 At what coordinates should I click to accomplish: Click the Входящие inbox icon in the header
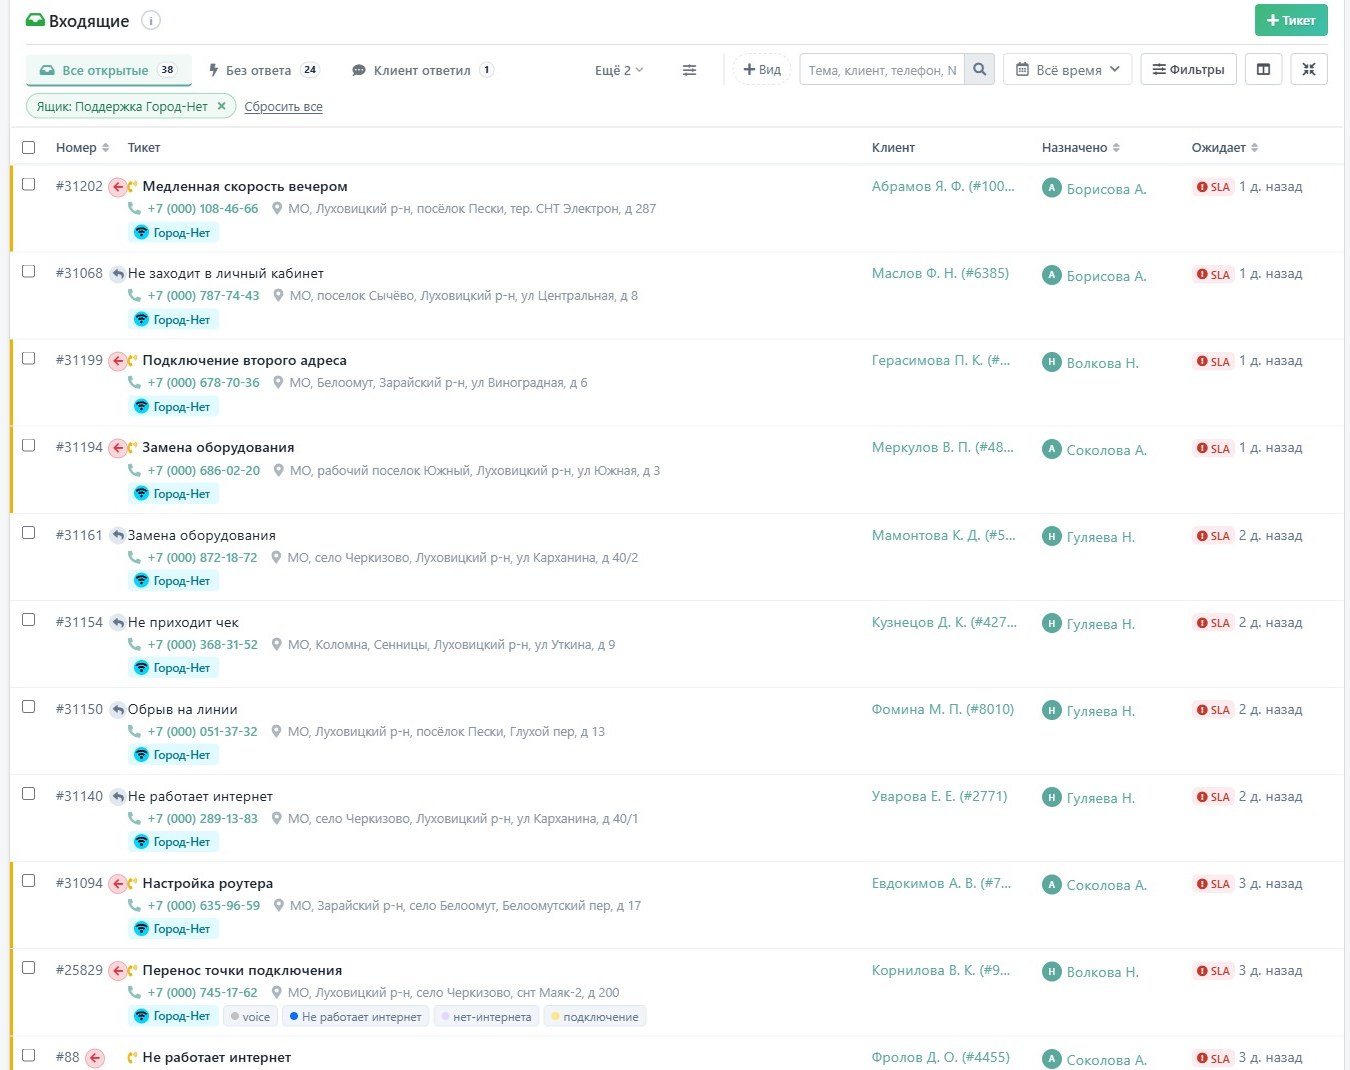(35, 21)
